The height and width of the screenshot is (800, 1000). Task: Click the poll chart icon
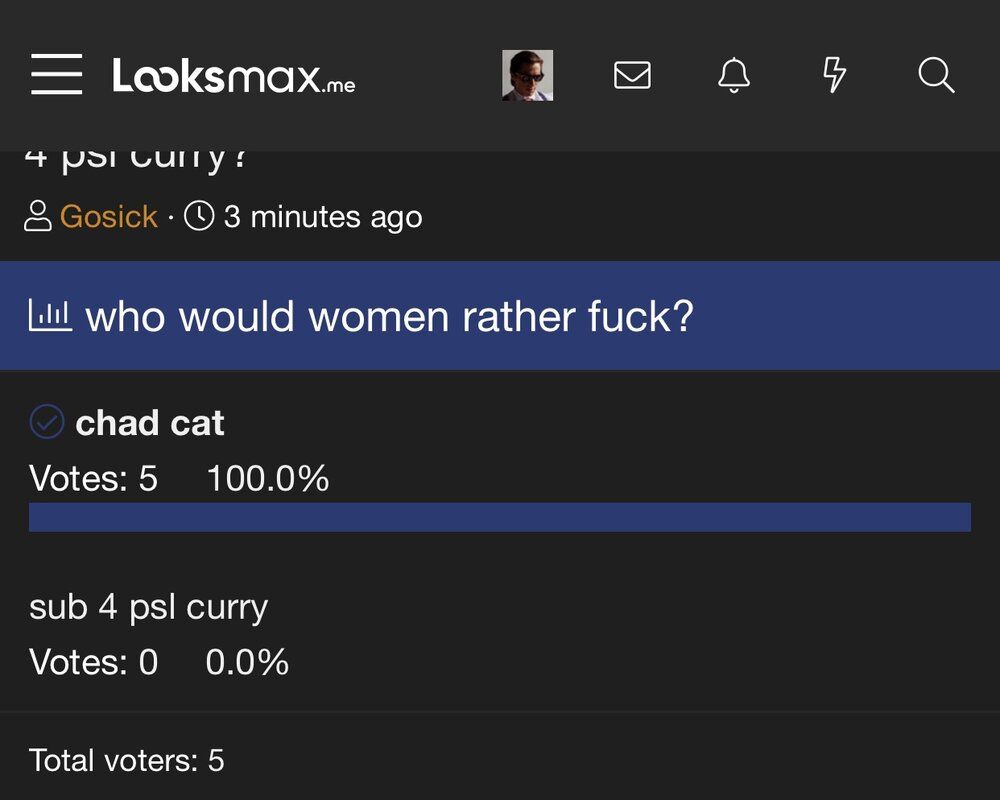(50, 315)
